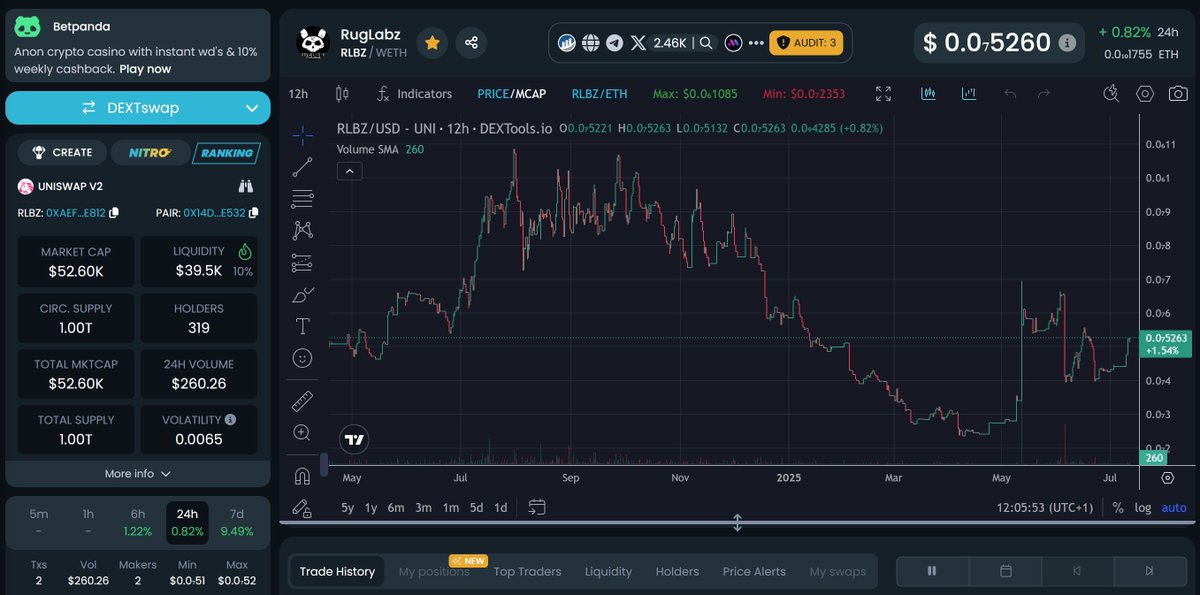Set chart range to 3m
The image size is (1200, 595).
tap(423, 507)
